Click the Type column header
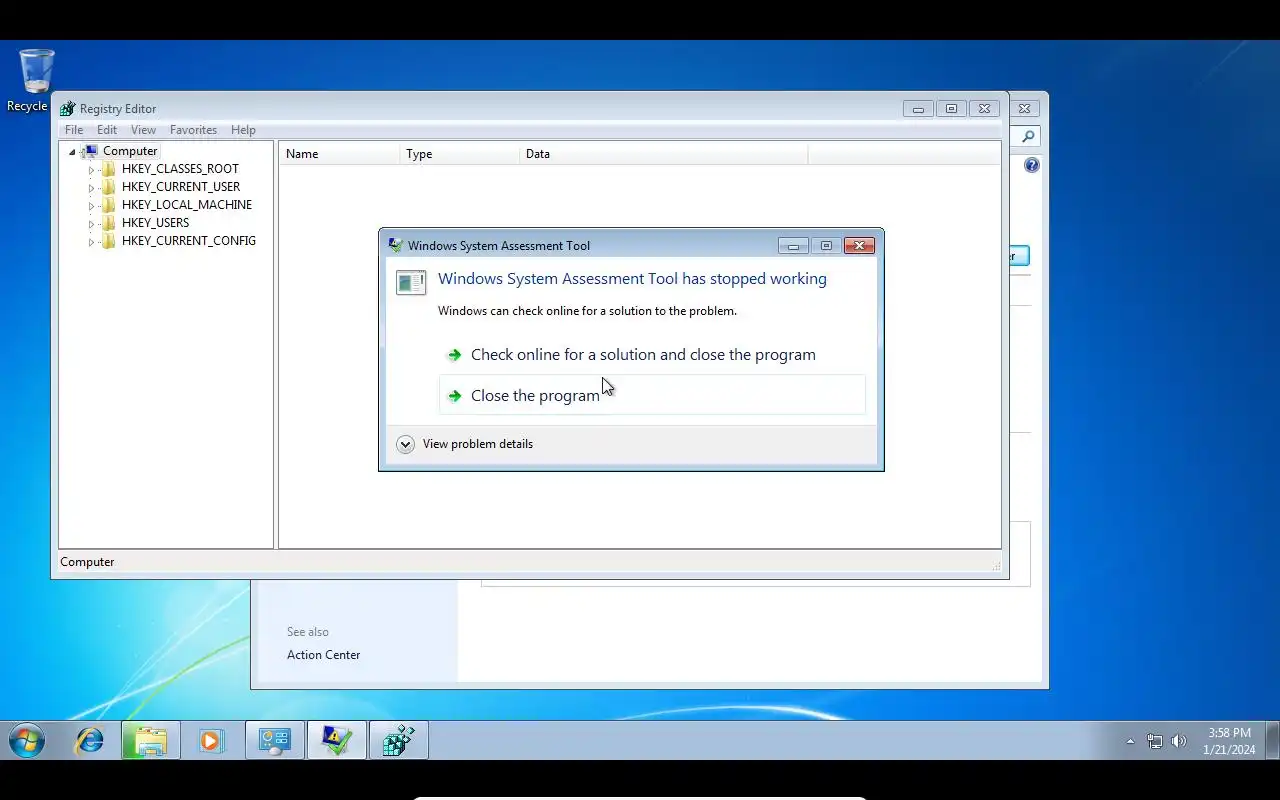The width and height of the screenshot is (1280, 800). 459,154
